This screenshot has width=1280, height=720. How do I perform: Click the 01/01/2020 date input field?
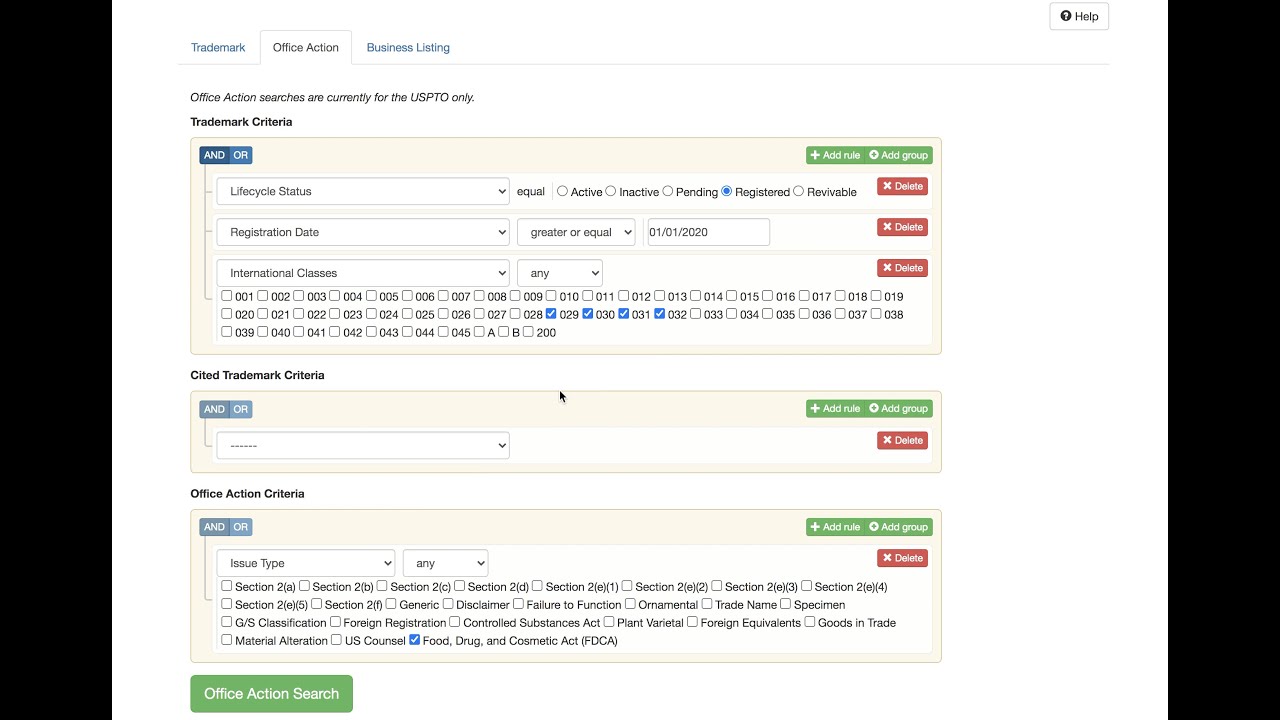click(709, 232)
